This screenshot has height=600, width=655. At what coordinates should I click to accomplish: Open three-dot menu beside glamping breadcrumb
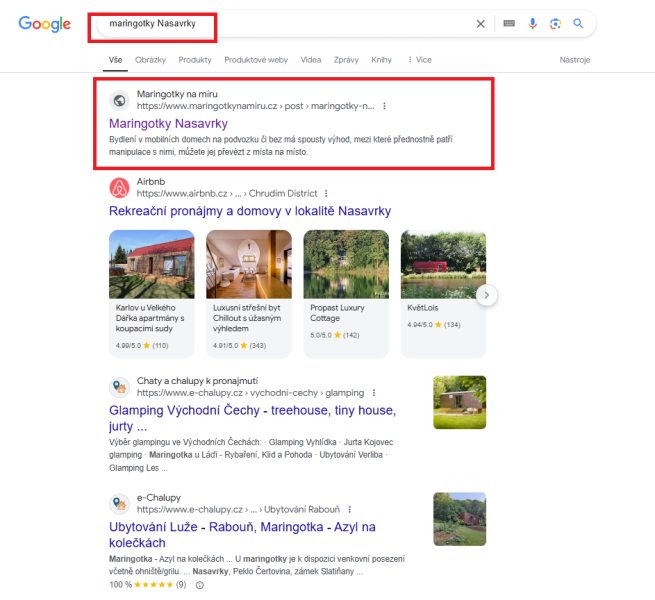[x=374, y=393]
